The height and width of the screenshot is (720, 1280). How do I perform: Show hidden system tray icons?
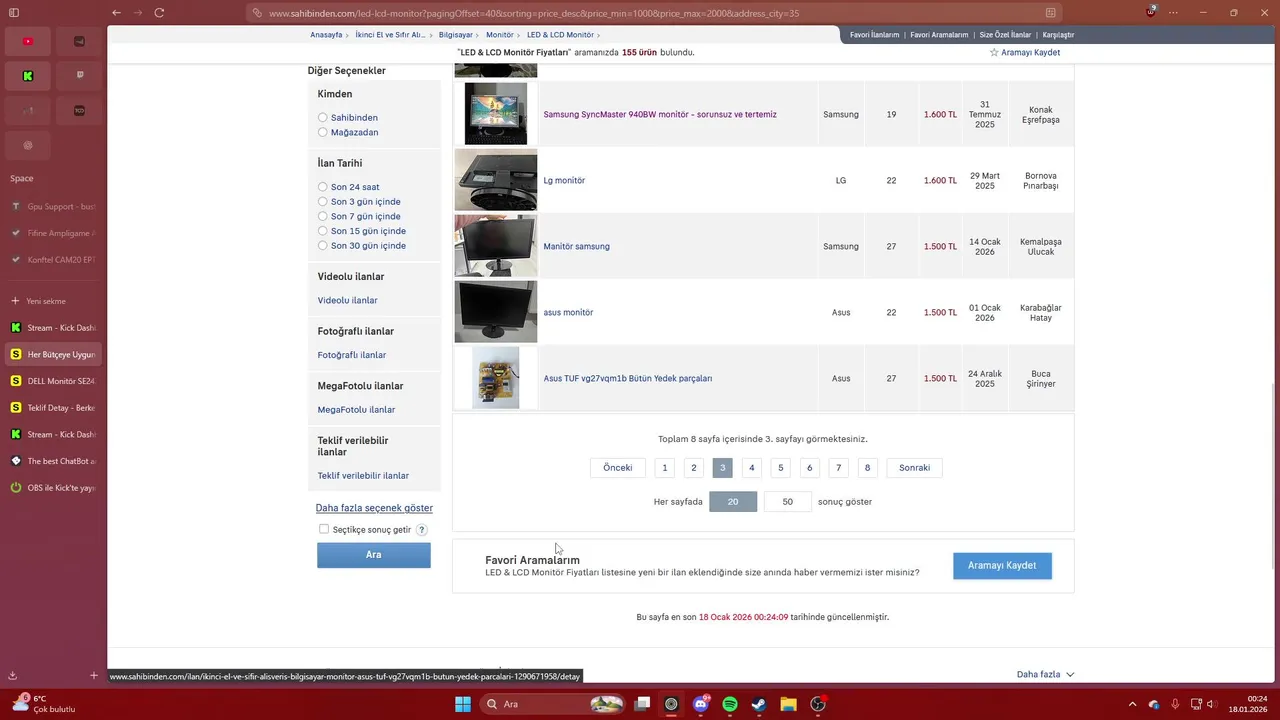pos(1132,704)
